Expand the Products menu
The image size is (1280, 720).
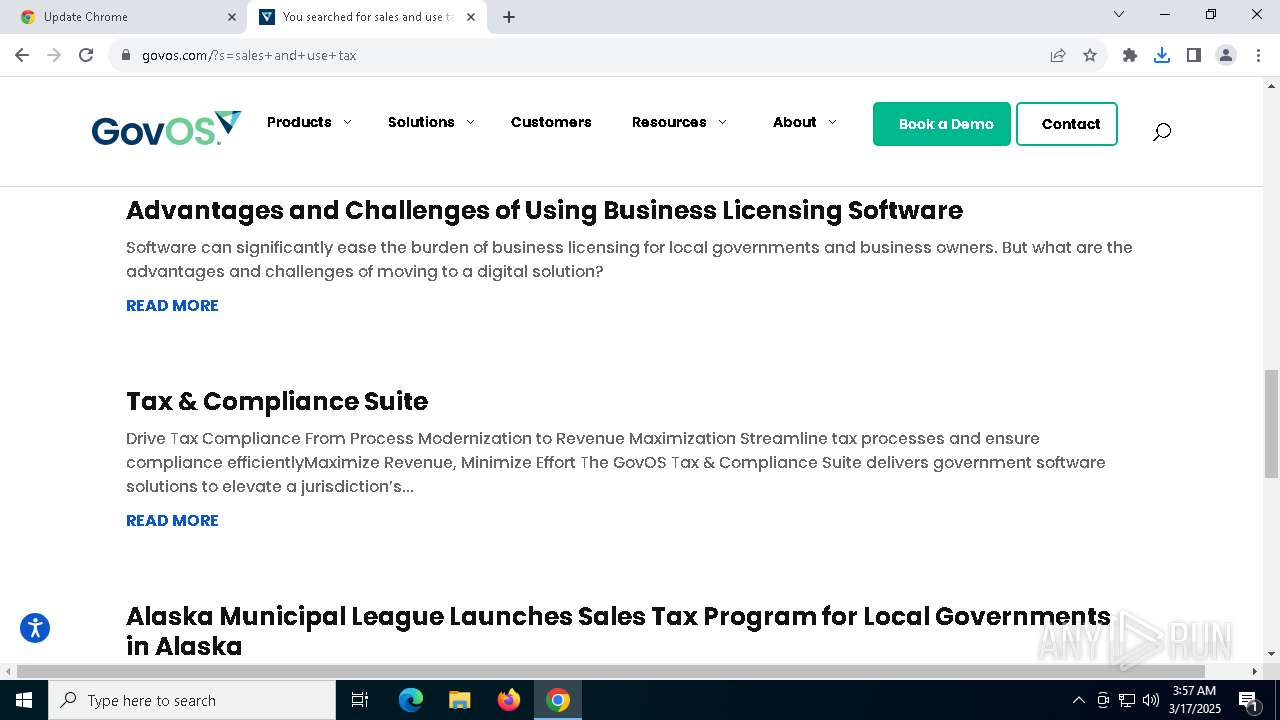click(x=309, y=122)
